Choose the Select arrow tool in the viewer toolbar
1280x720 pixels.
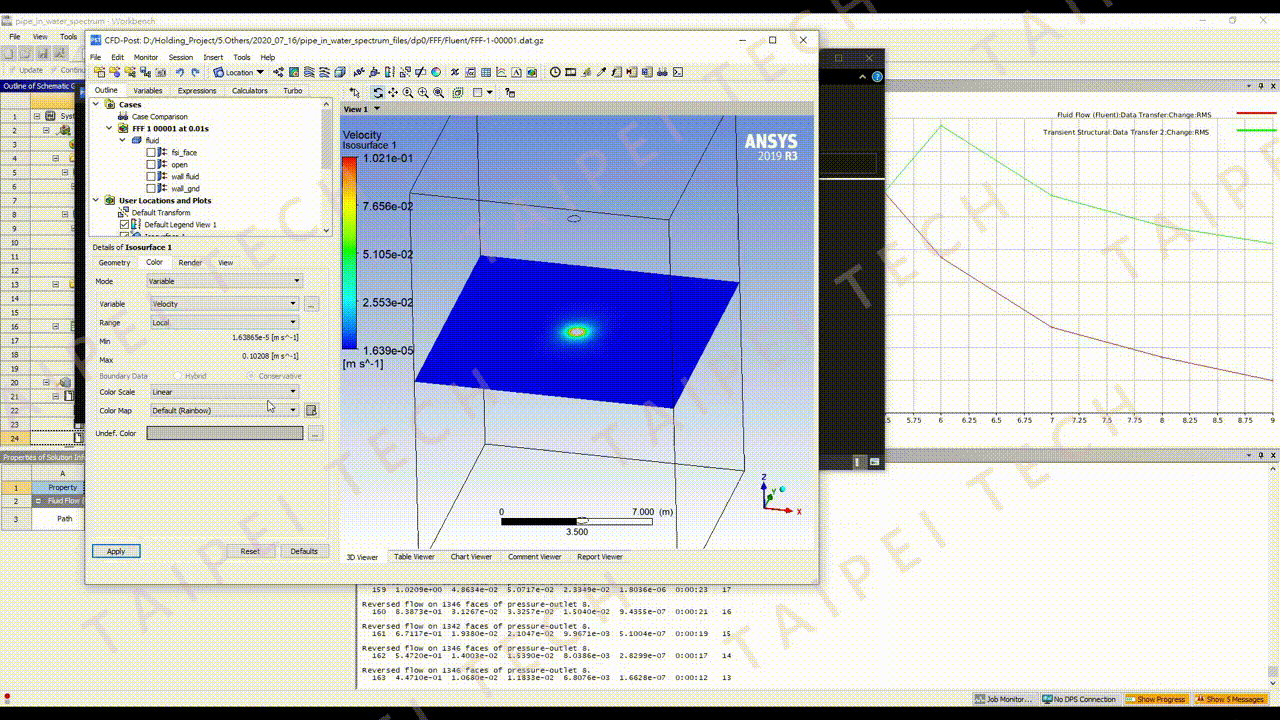click(354, 92)
